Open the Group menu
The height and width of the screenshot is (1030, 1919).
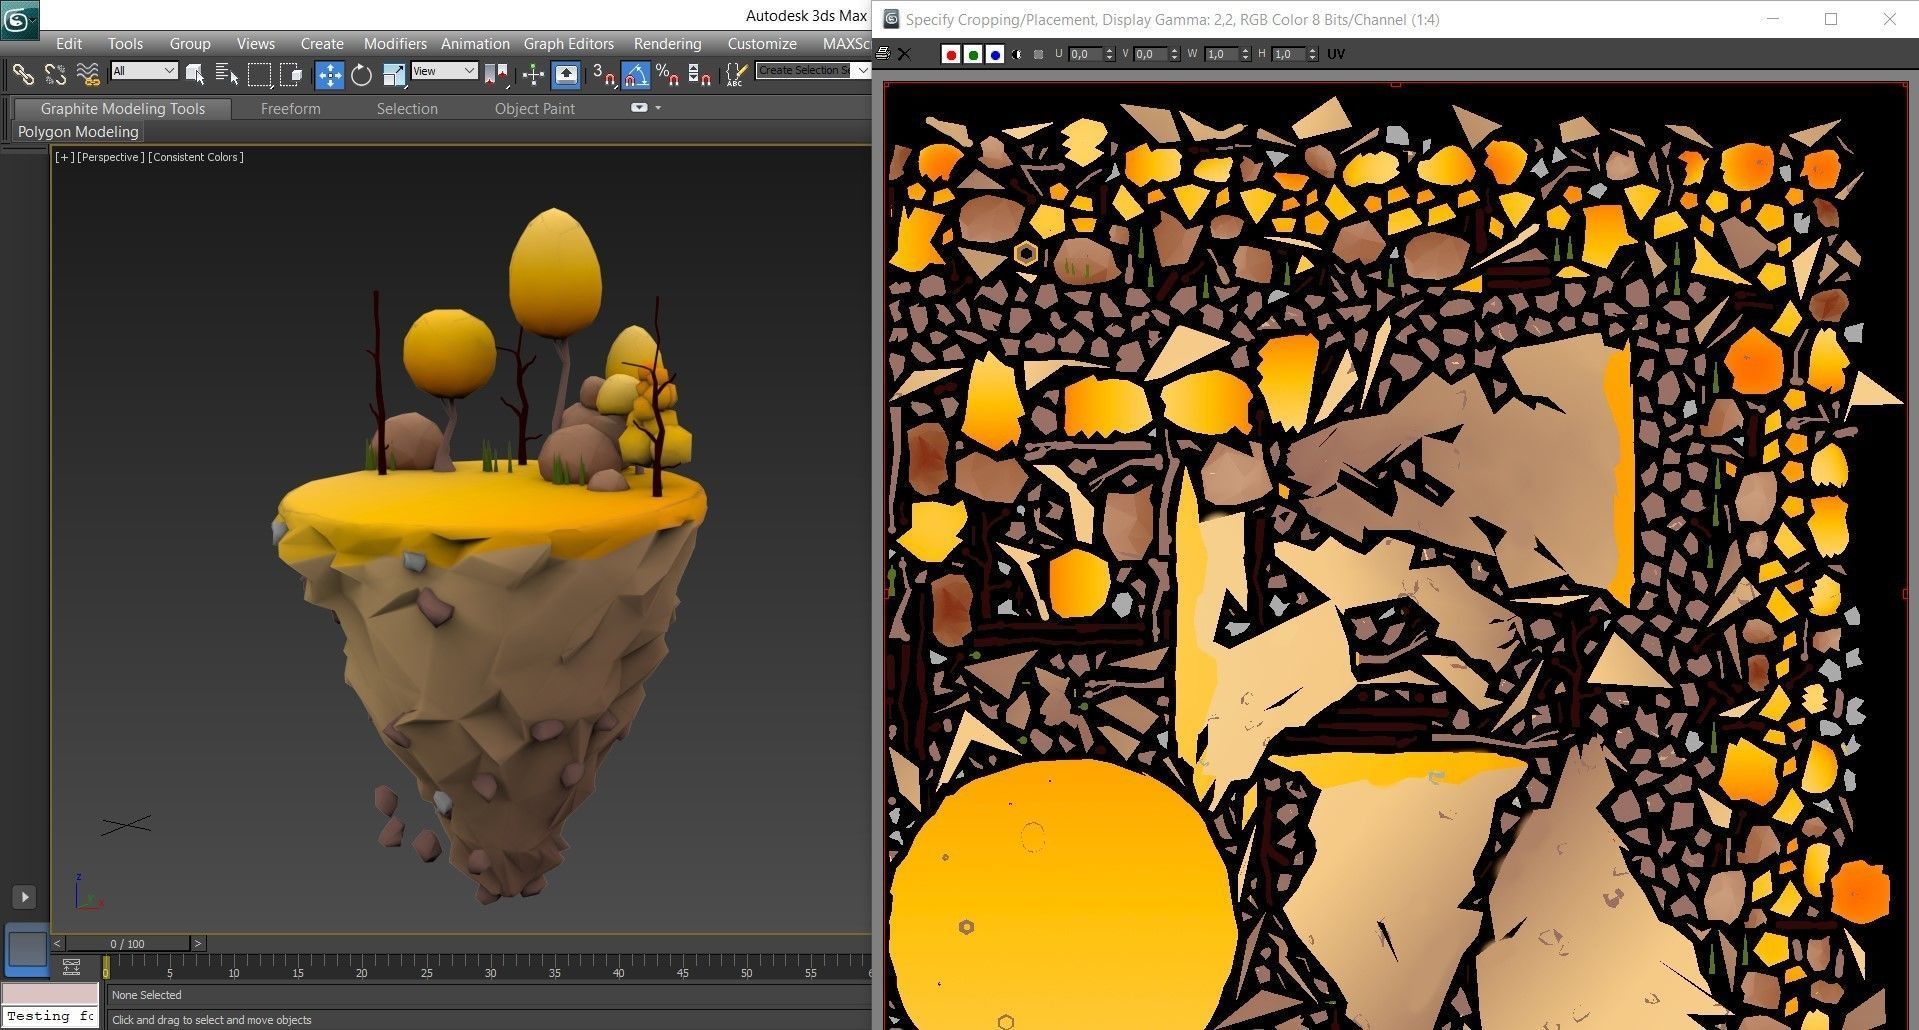(x=190, y=43)
